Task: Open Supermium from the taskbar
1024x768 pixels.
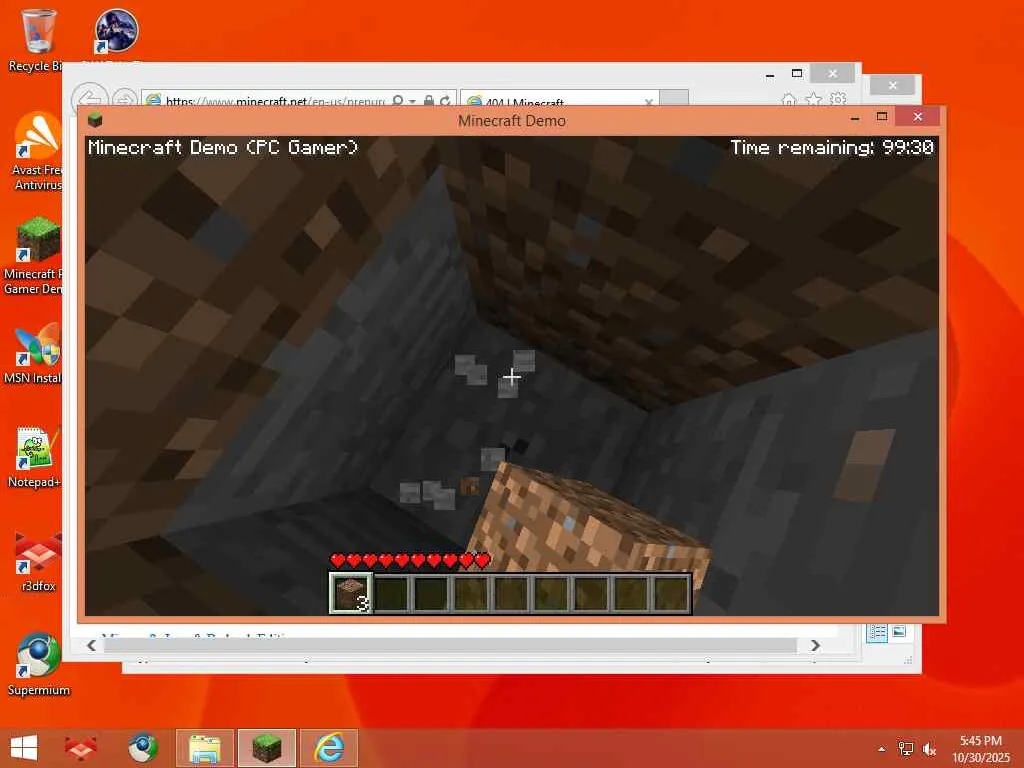Action: [142, 748]
